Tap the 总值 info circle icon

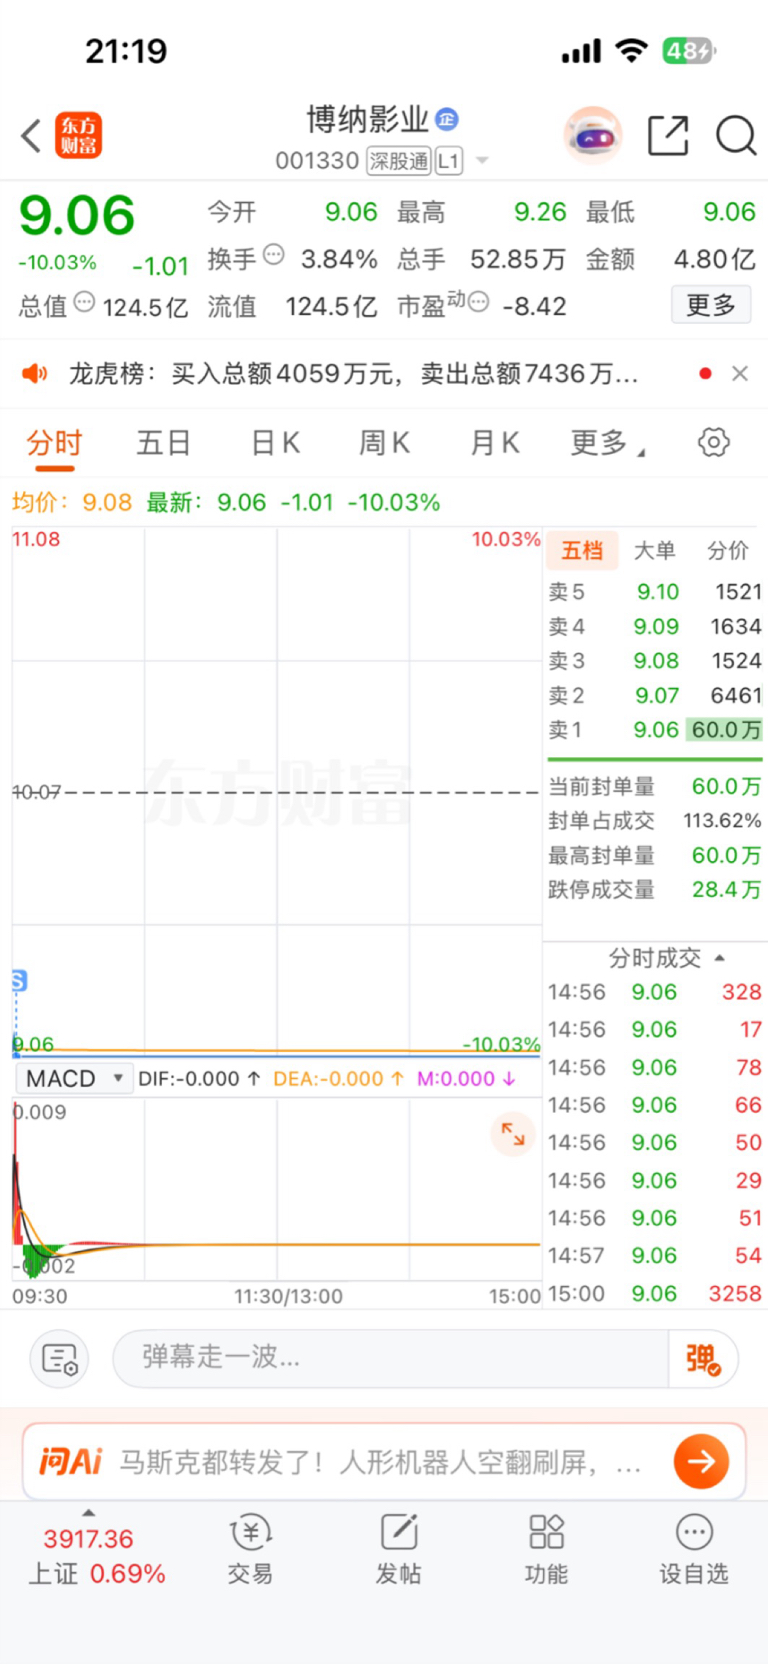tap(85, 301)
